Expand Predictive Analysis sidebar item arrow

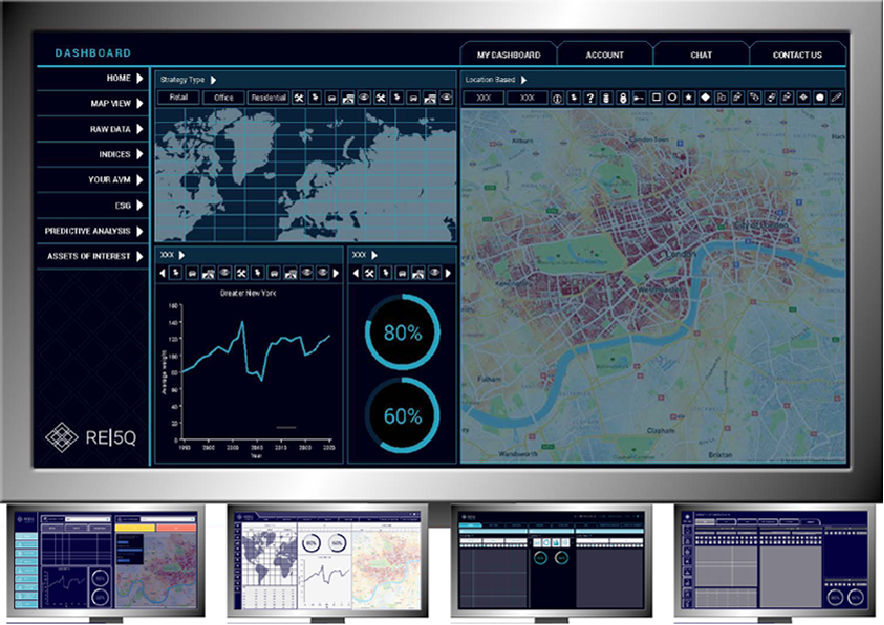tap(140, 231)
